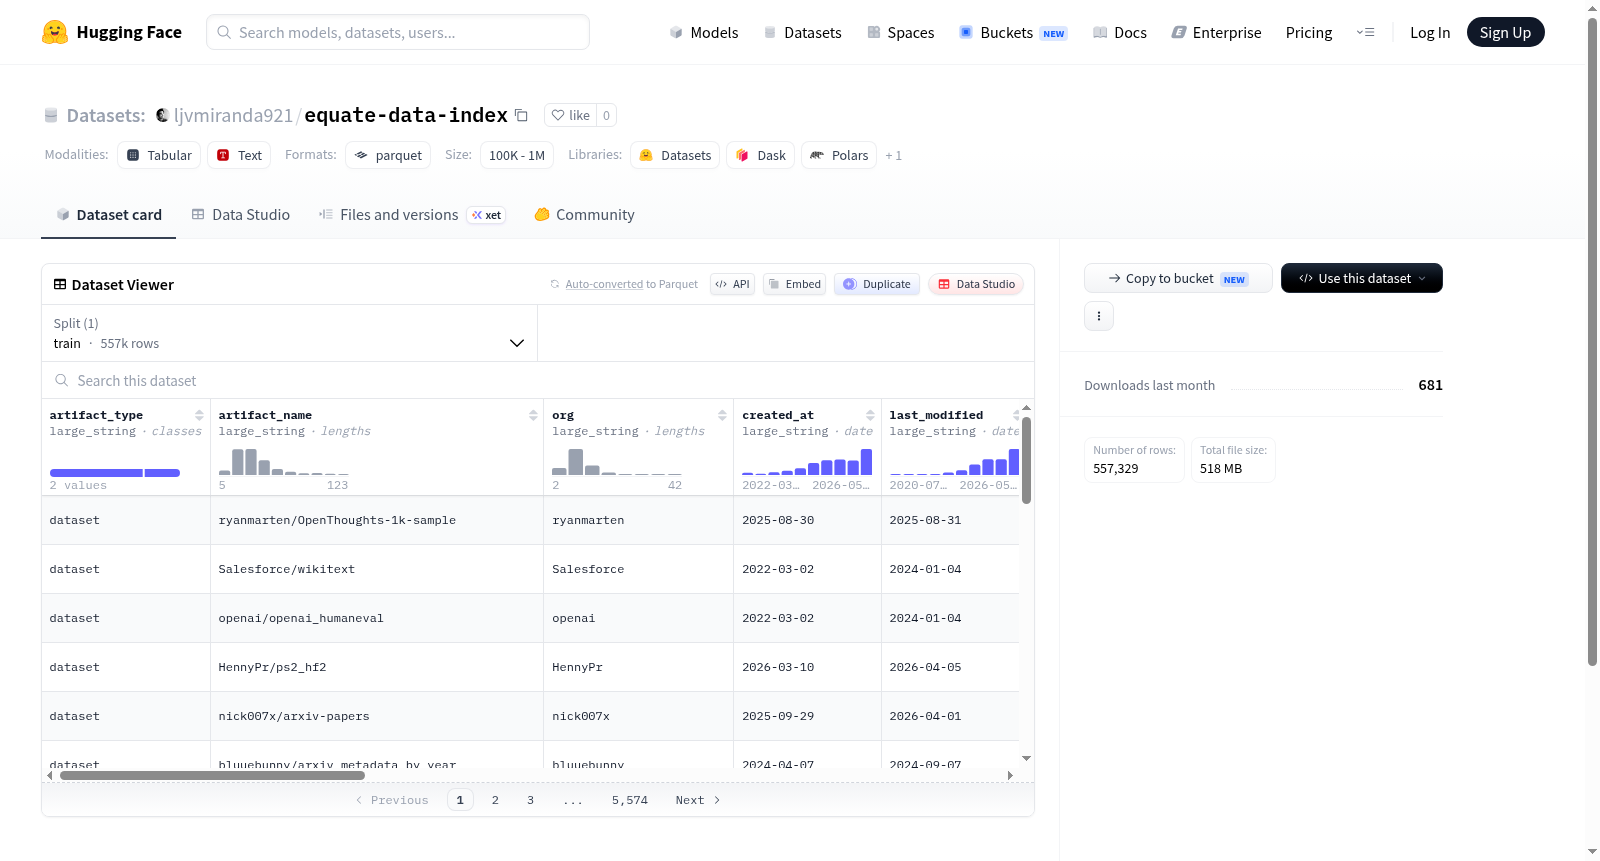1600x861 pixels.
Task: Expand the Use this dataset dropdown
Action: coord(1362,278)
